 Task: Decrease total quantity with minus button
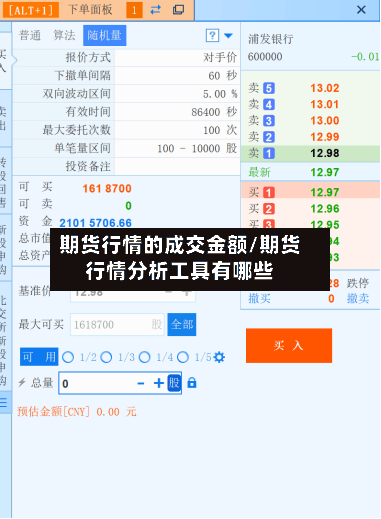tap(141, 383)
